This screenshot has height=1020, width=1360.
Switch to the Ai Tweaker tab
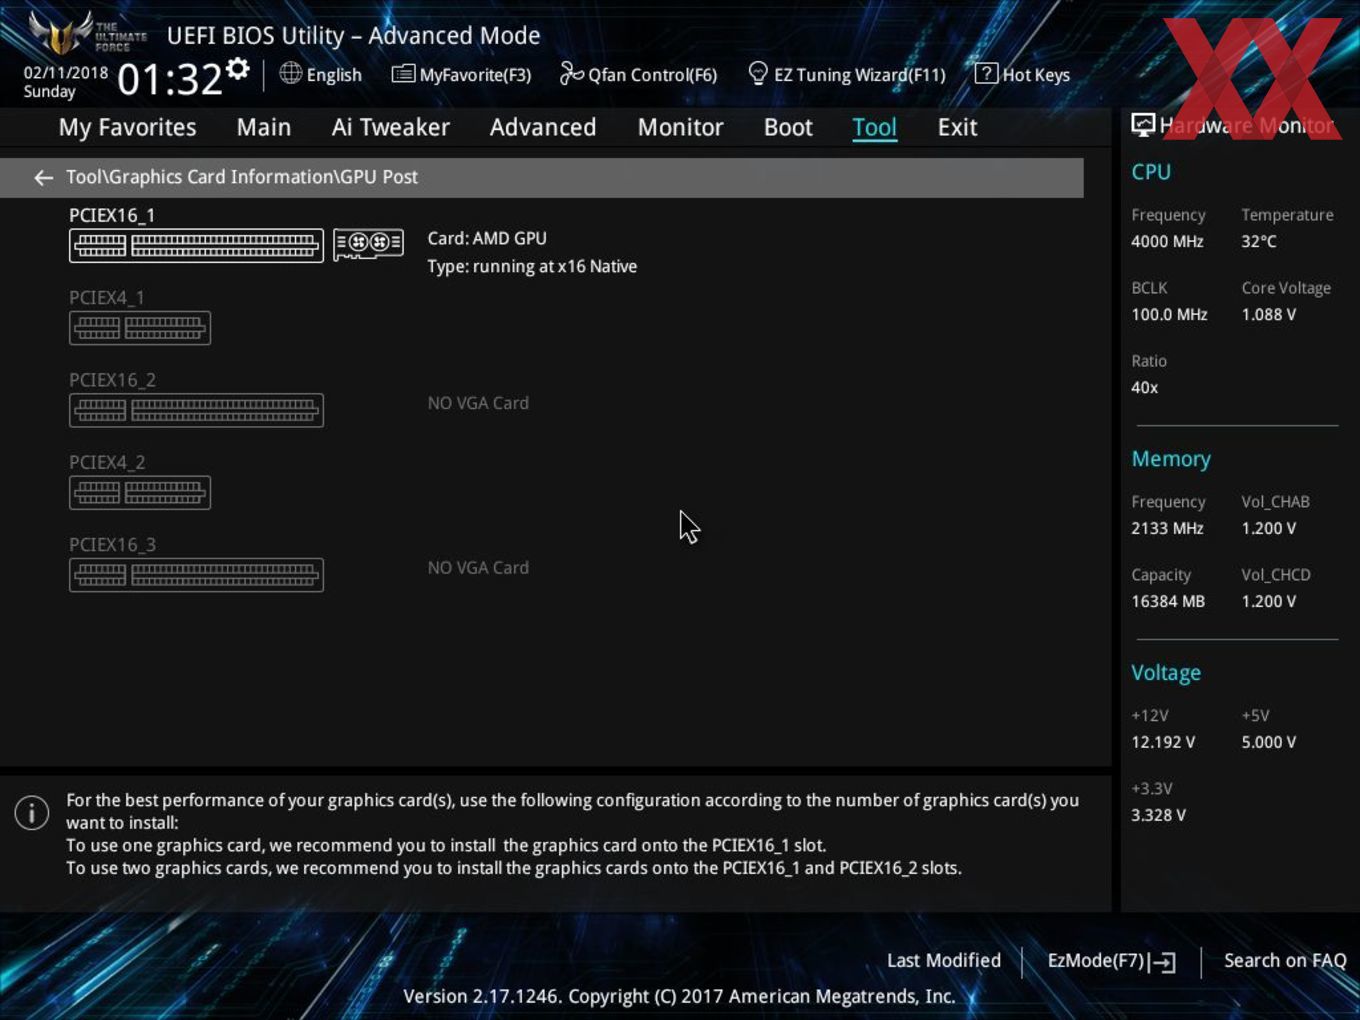(390, 127)
